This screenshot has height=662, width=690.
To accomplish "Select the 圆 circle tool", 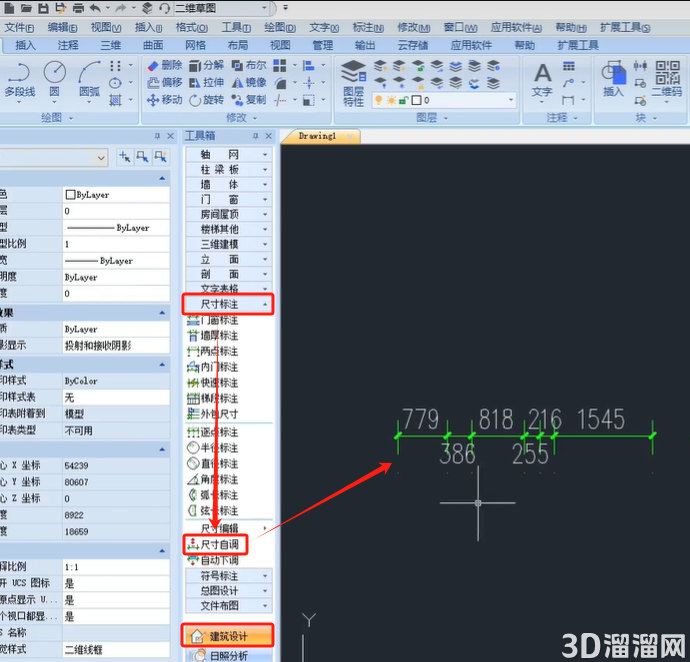I will [55, 79].
